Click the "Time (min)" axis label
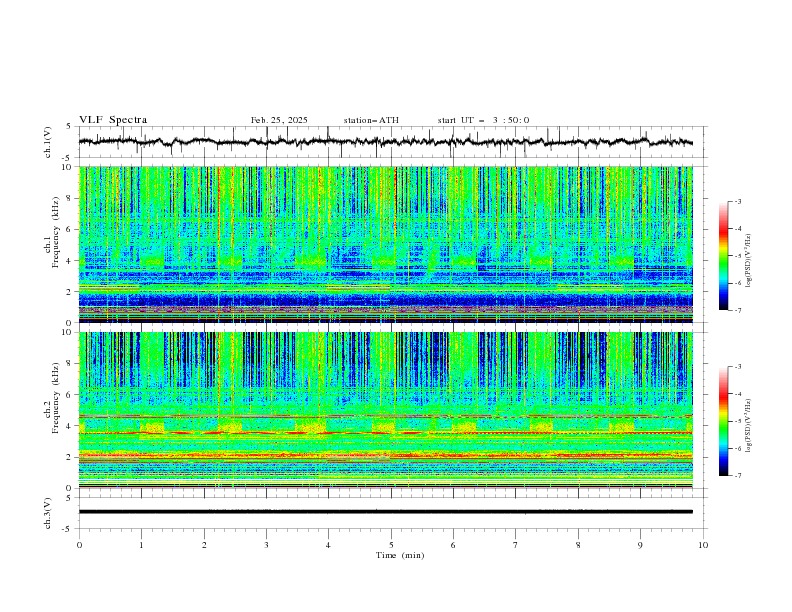The height and width of the screenshot is (612, 792). pos(400,555)
